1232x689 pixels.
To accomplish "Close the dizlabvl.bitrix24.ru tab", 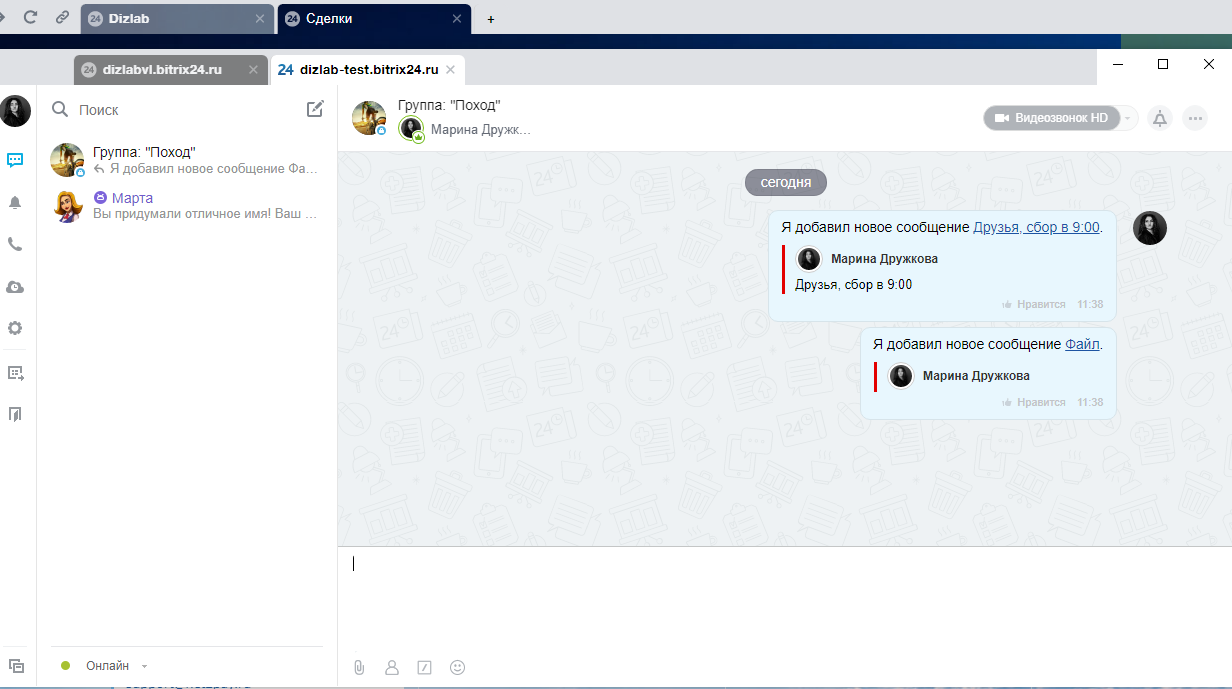I will point(252,70).
